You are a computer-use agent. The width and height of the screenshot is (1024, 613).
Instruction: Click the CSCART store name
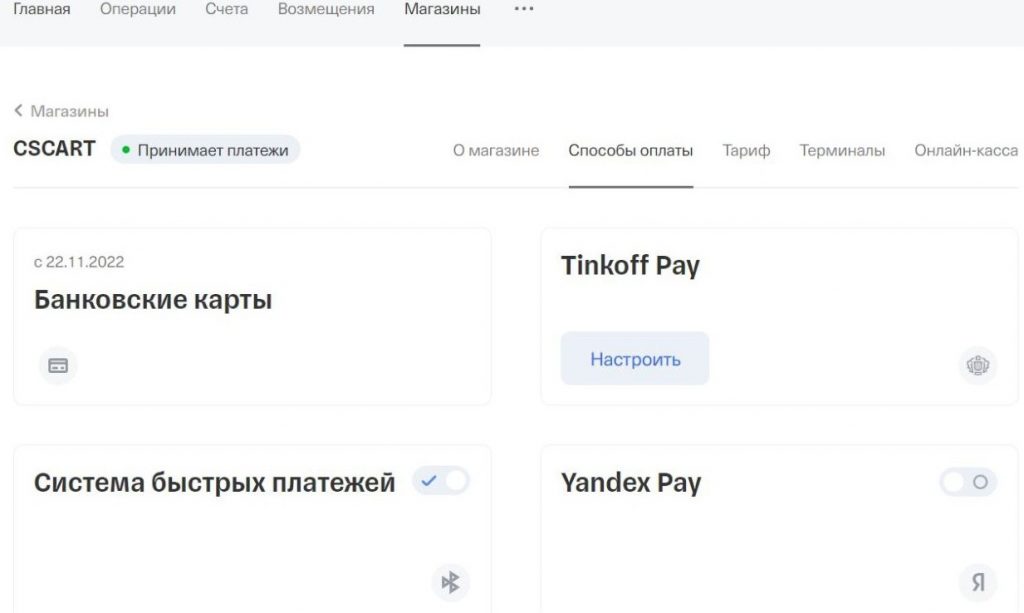pyautogui.click(x=54, y=149)
